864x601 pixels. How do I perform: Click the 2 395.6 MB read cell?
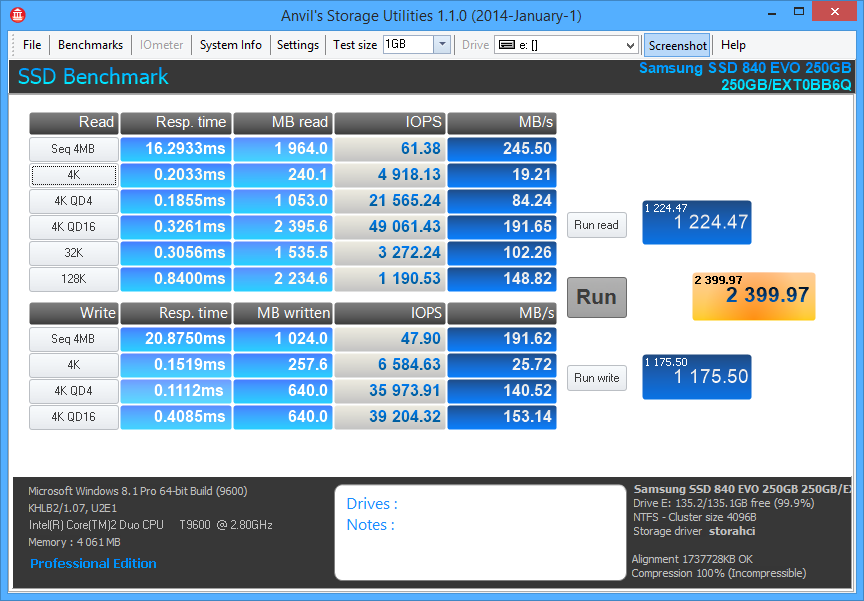point(283,227)
